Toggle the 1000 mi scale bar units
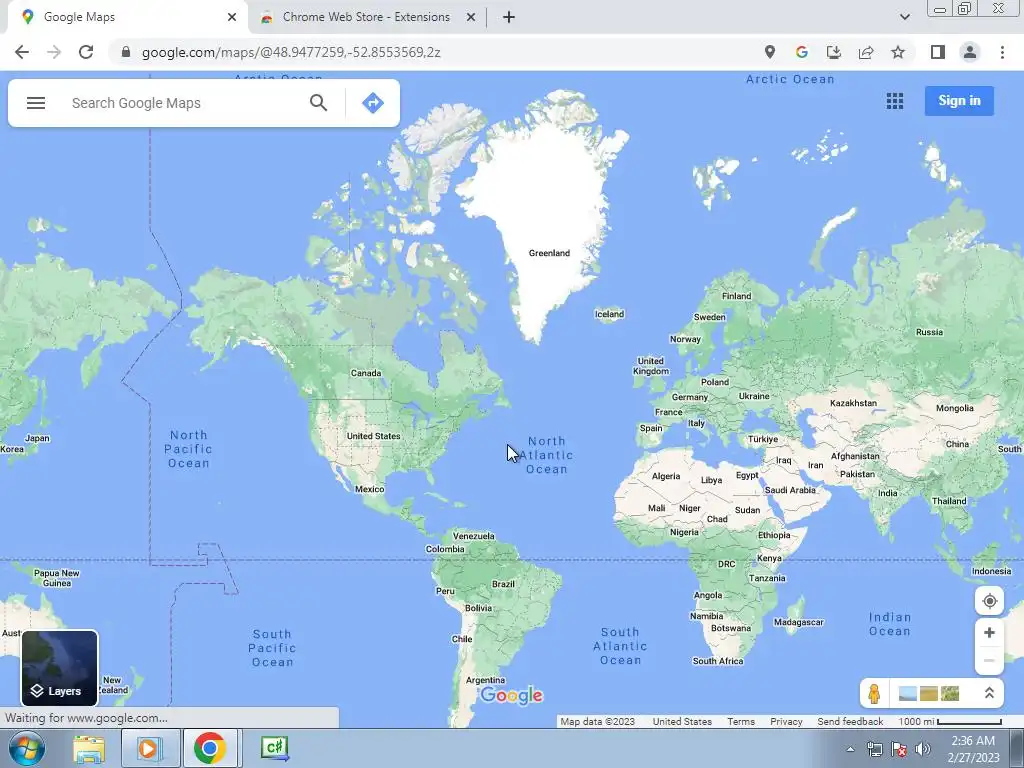Viewport: 1024px width, 768px height. click(950, 722)
